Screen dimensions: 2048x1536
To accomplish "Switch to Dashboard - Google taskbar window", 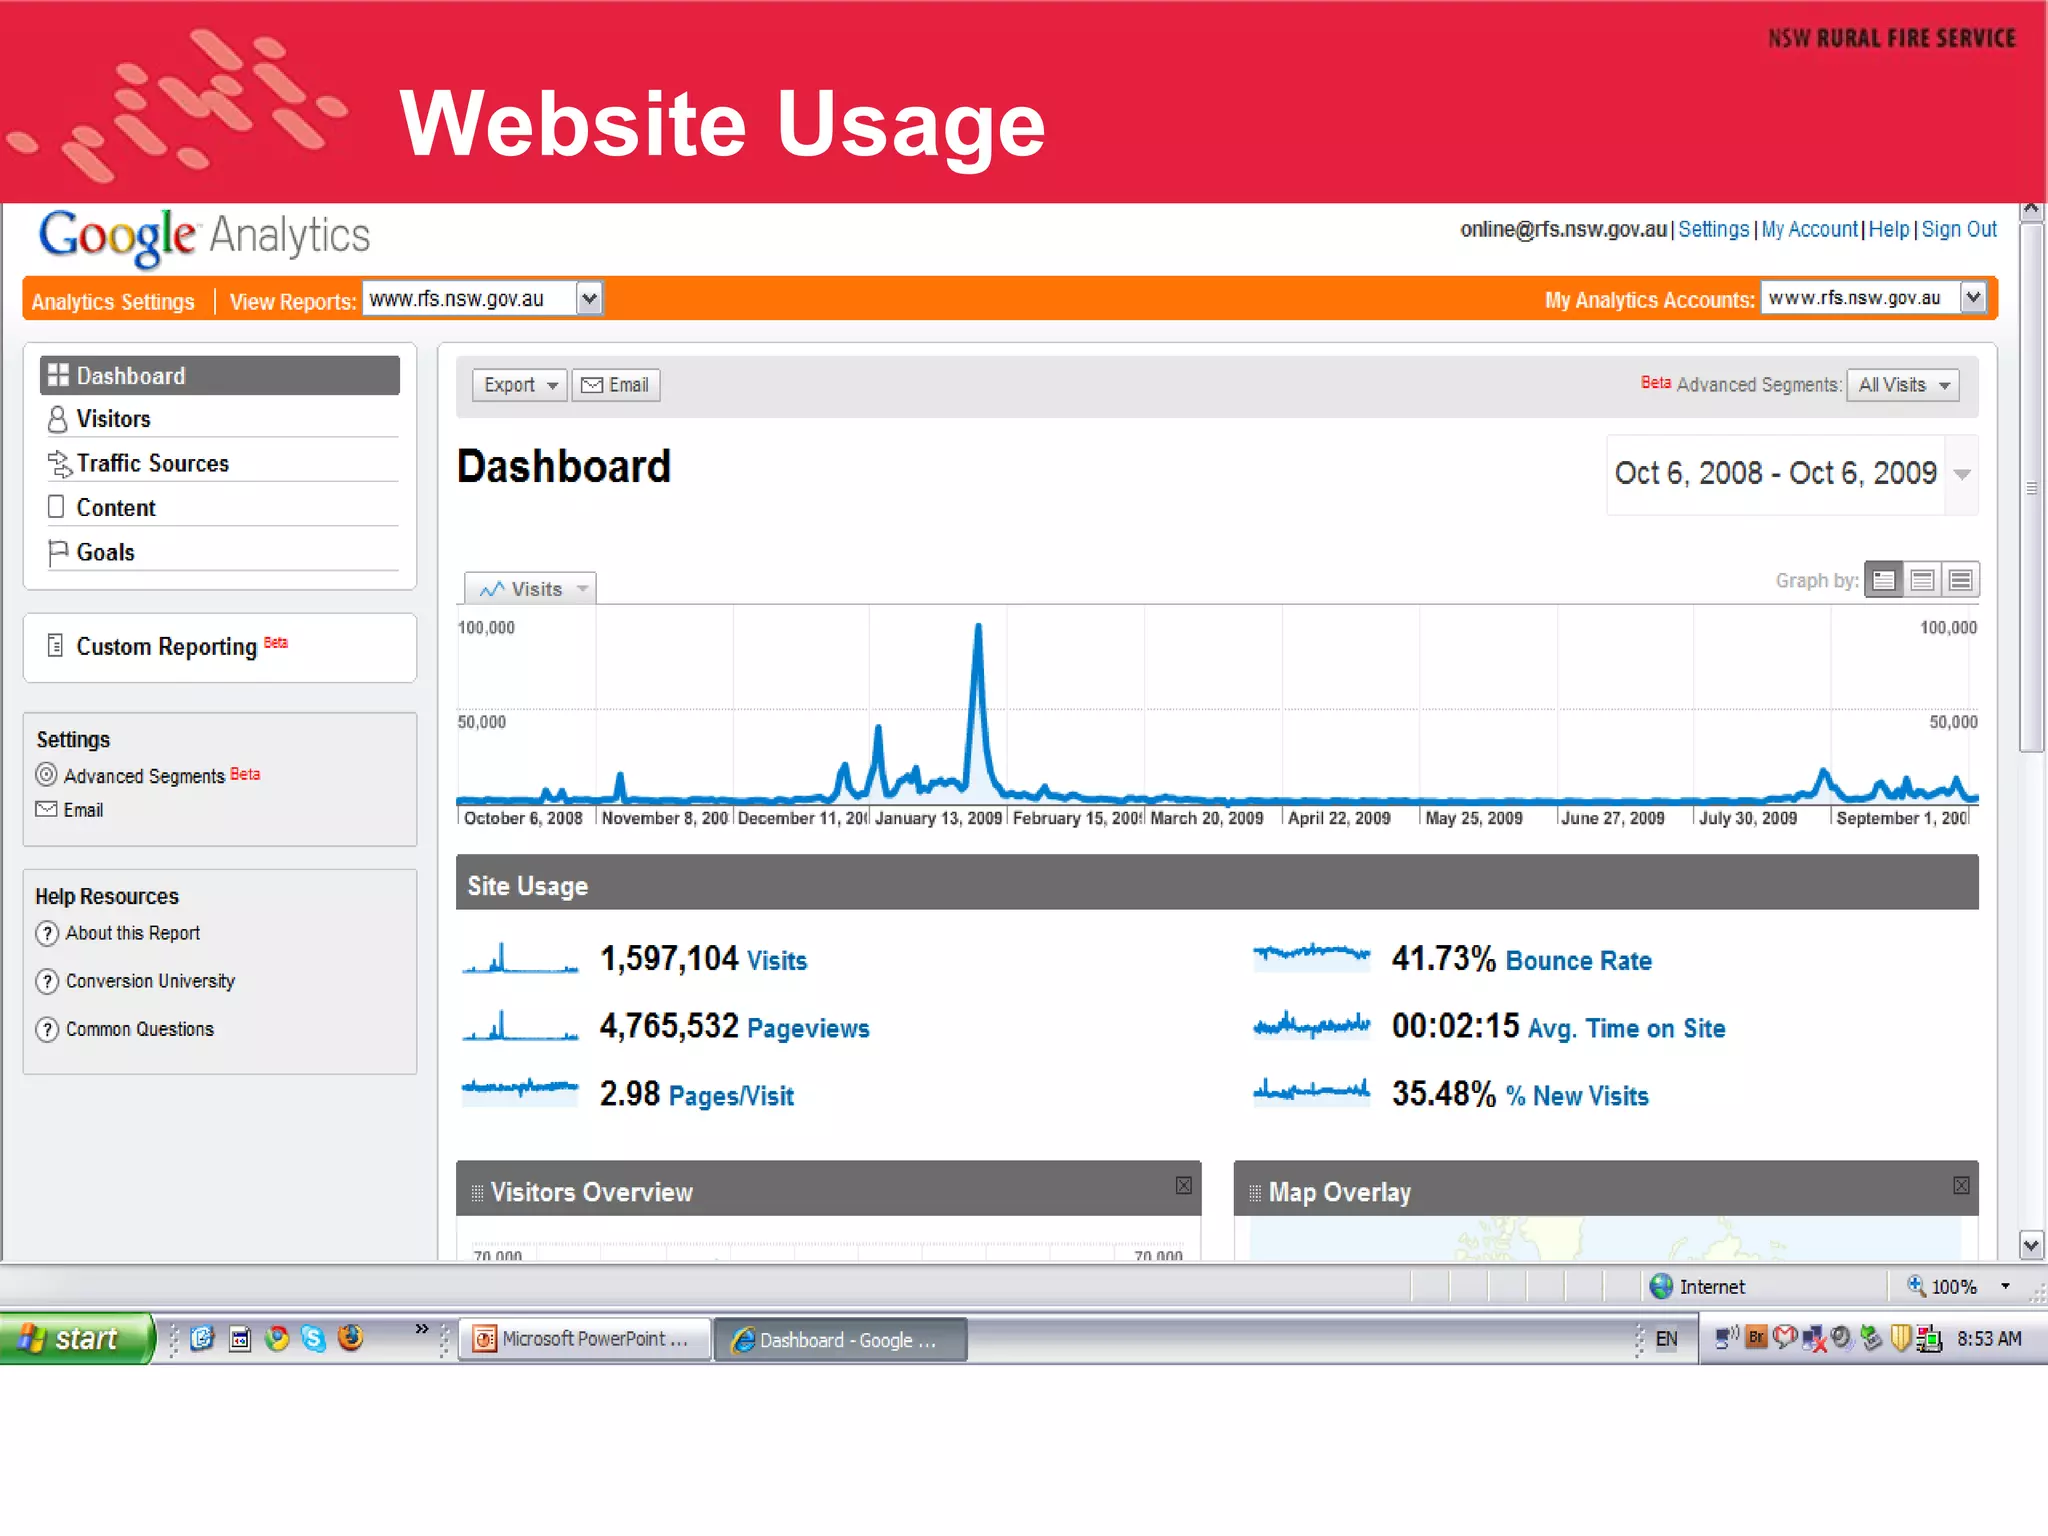I will click(840, 1339).
